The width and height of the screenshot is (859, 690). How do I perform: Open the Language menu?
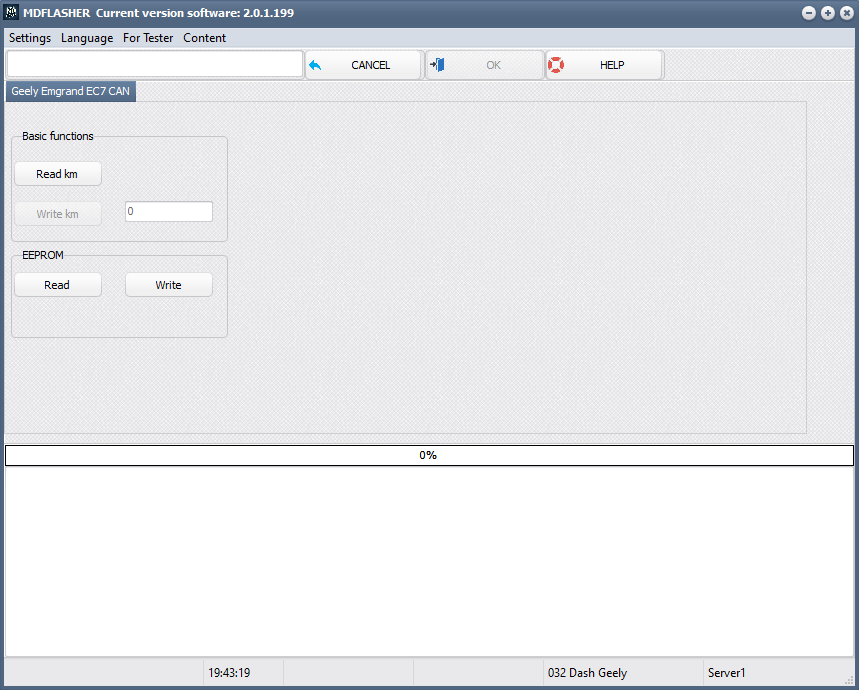[x=87, y=38]
